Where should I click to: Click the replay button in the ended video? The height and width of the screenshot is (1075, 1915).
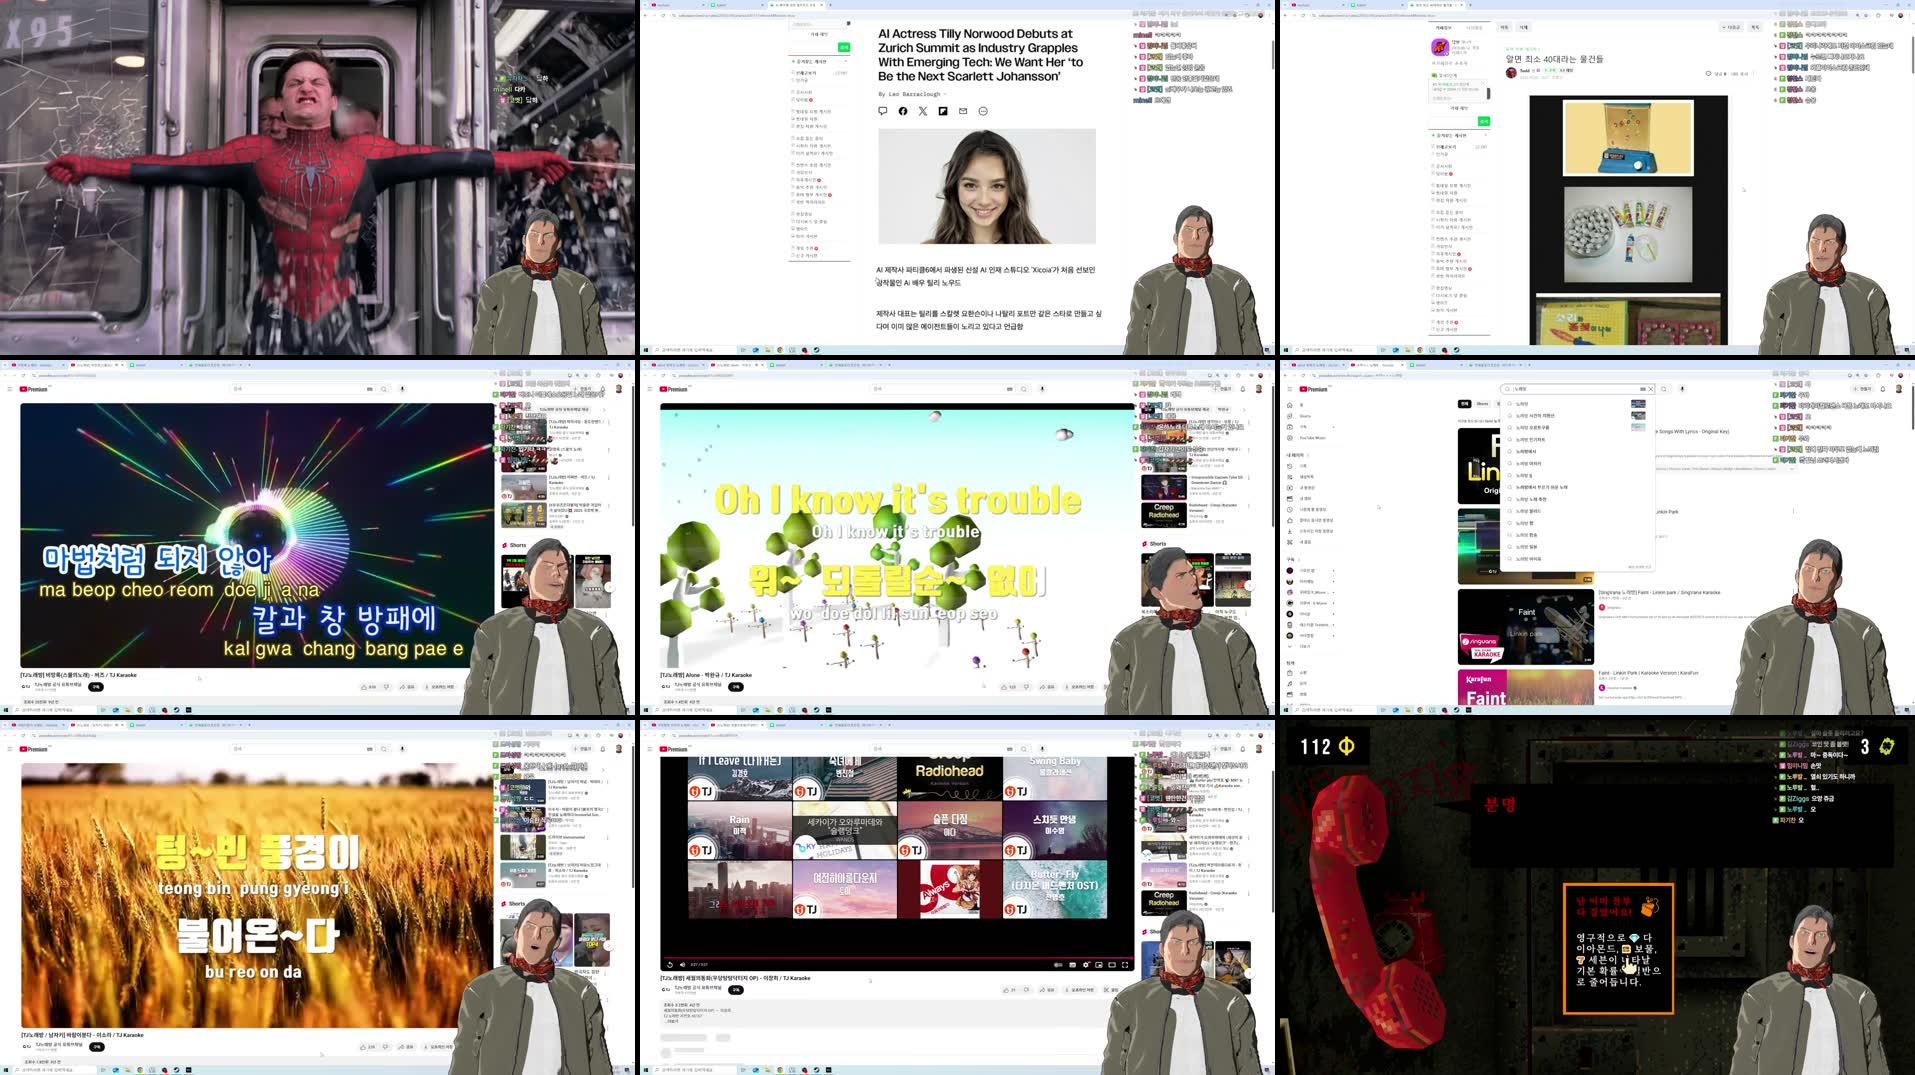click(670, 965)
